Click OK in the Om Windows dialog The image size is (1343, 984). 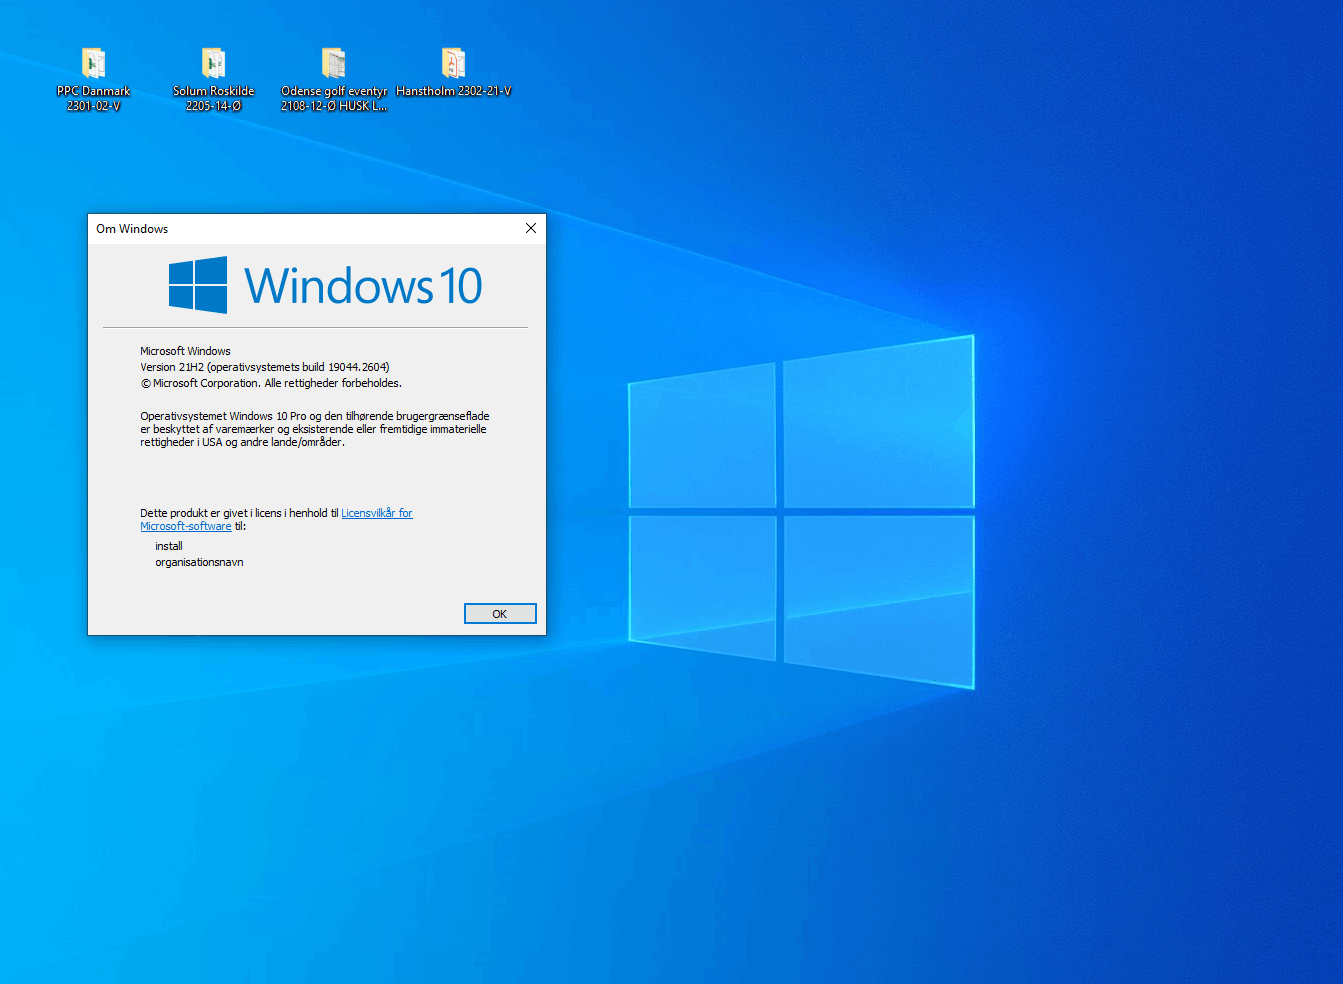(x=500, y=614)
